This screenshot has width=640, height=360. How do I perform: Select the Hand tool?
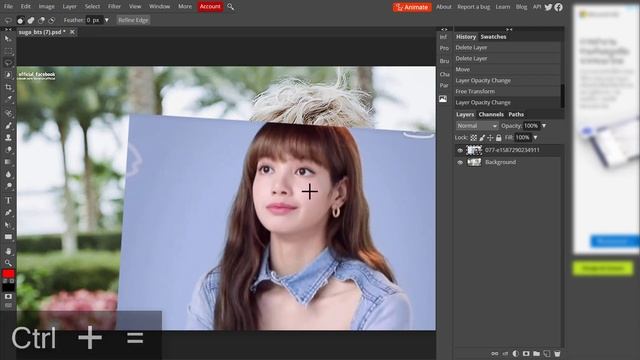[x=8, y=251]
